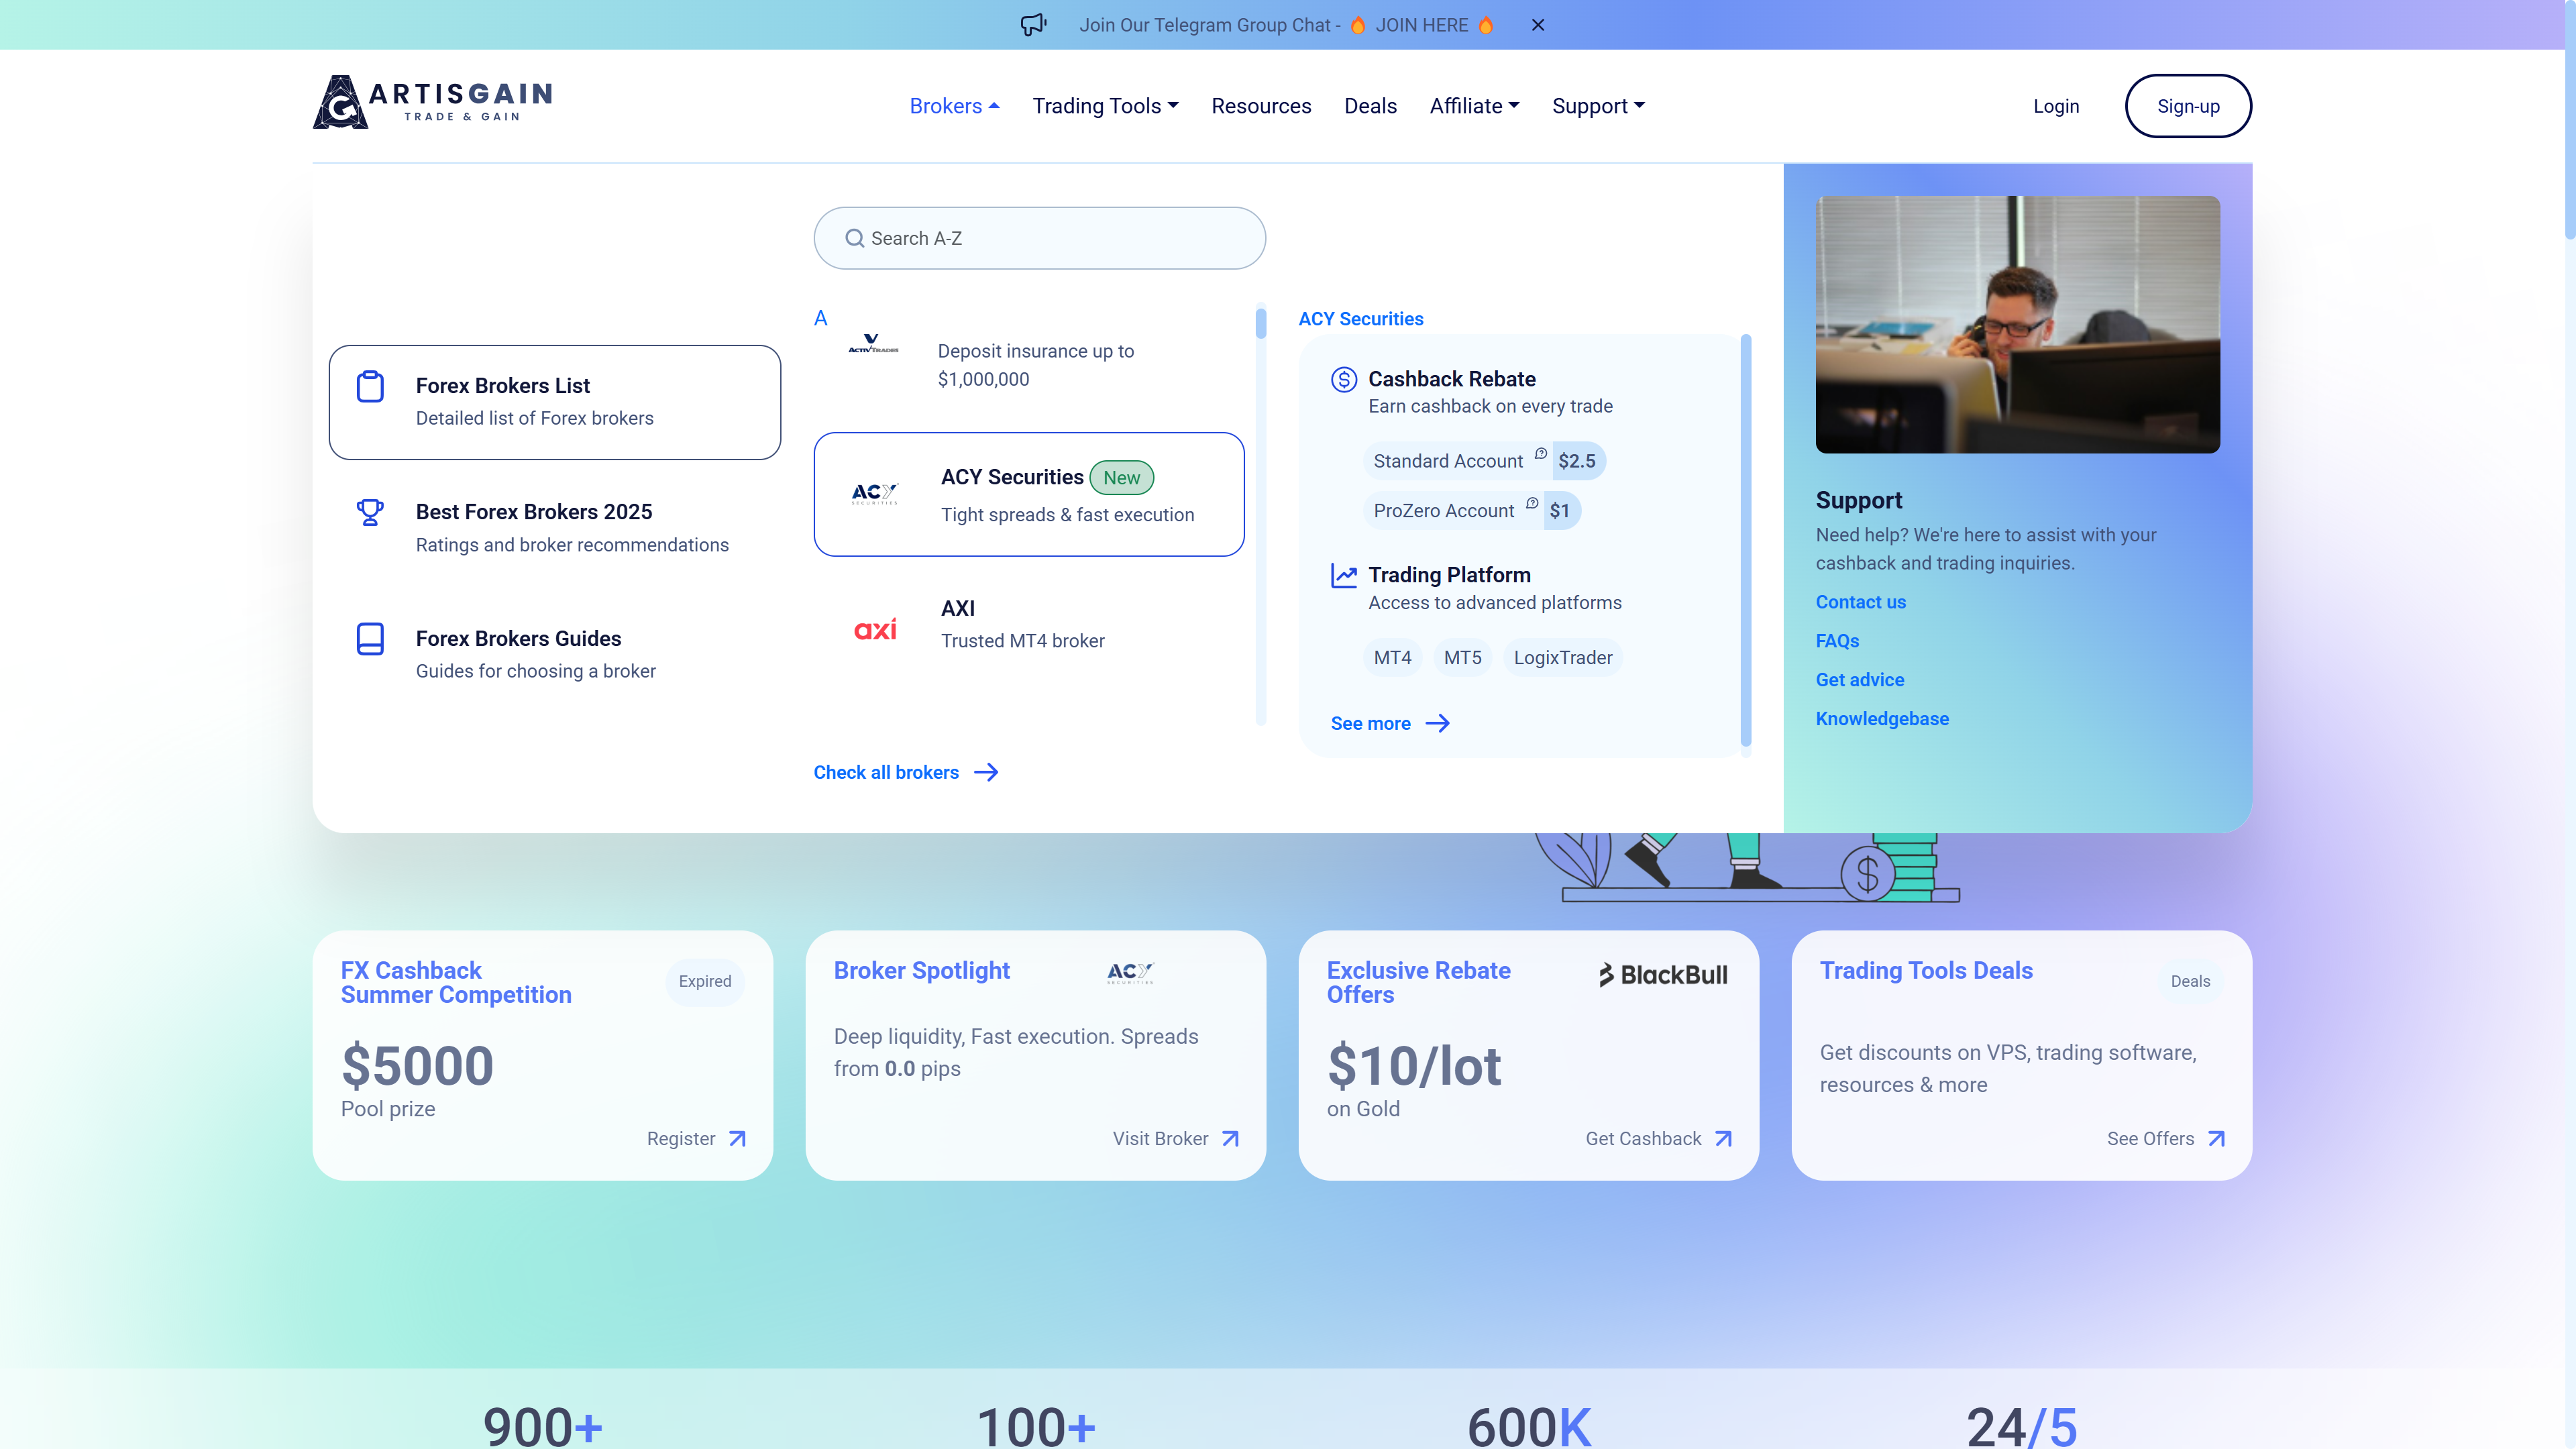Click arrow icon next to Visit Broker
2576x1449 pixels.
(1231, 1139)
